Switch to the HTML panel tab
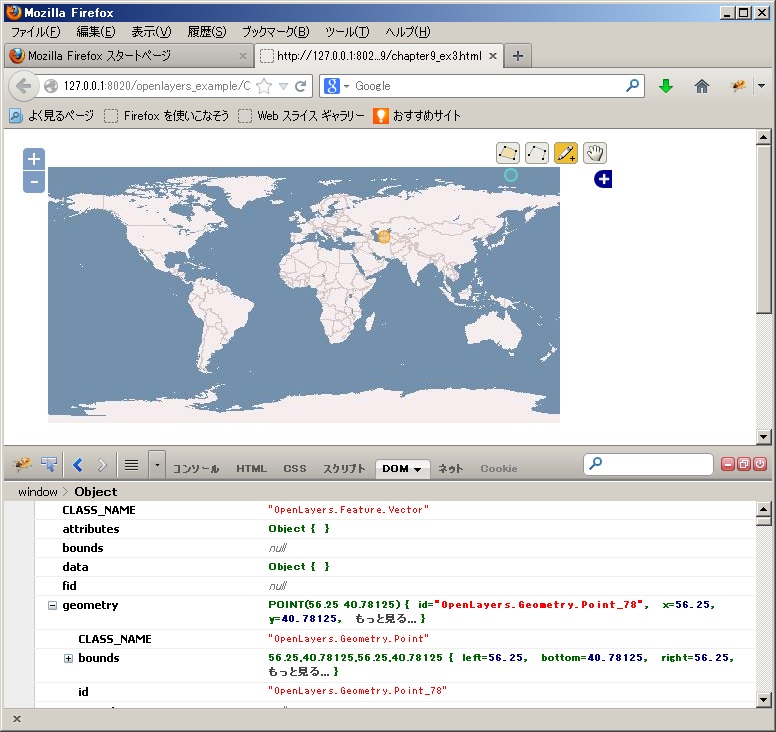This screenshot has width=776, height=732. (251, 468)
